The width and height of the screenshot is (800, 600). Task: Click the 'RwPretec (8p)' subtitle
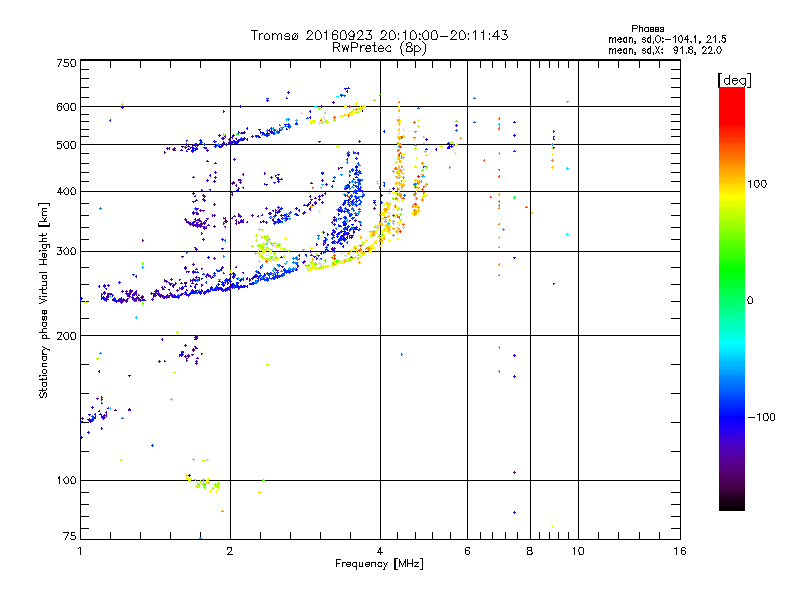[379, 48]
